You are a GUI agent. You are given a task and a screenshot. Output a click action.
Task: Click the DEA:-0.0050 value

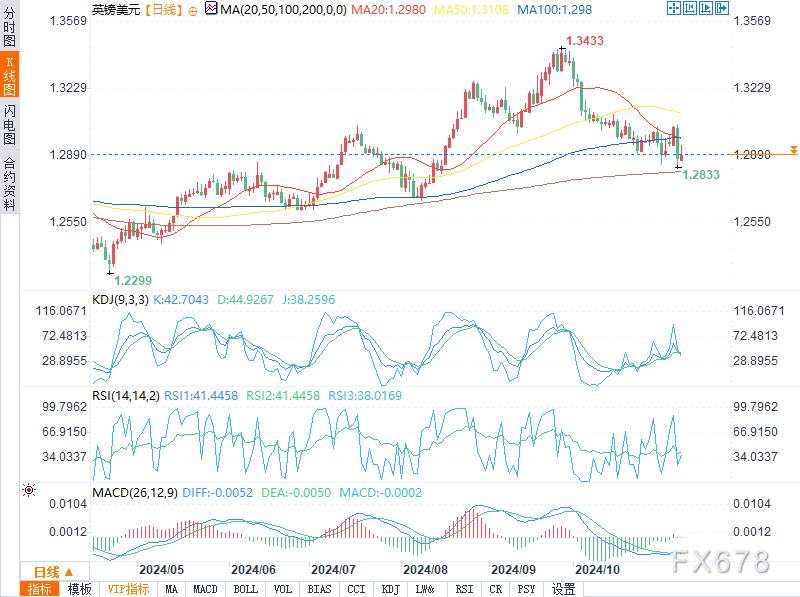[x=296, y=493]
